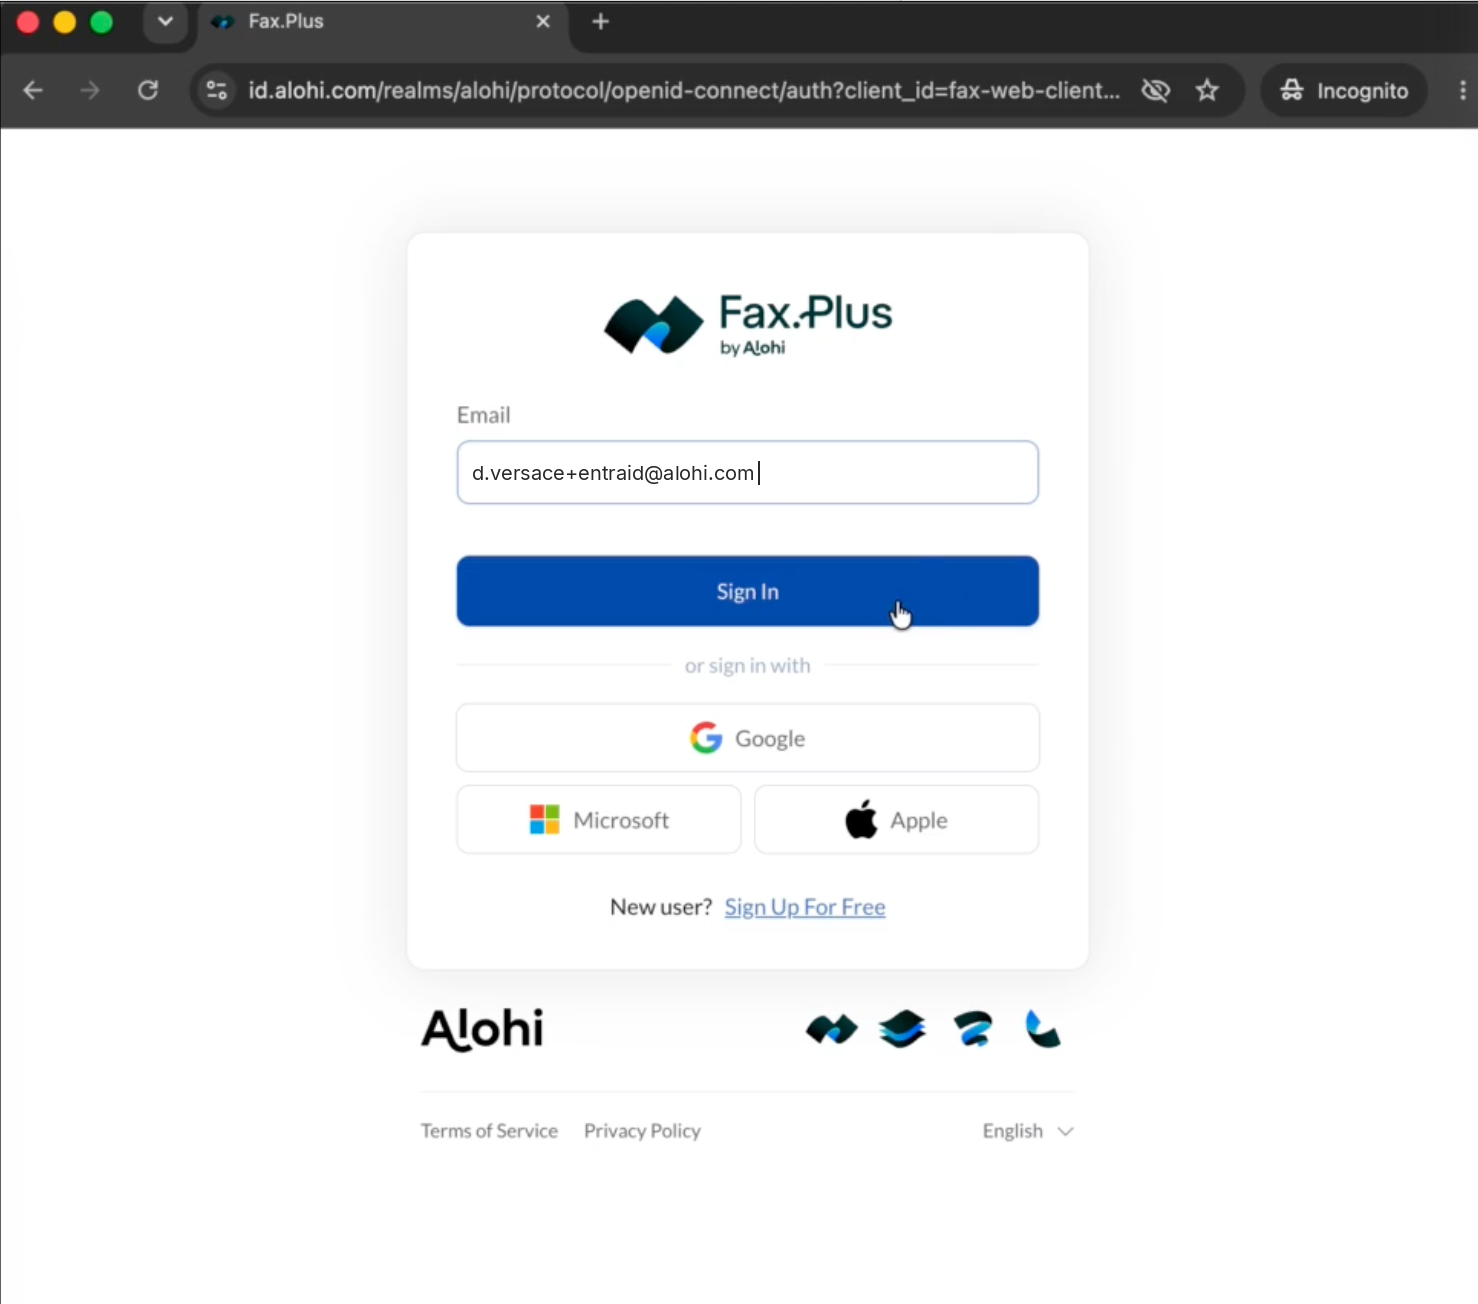
Task: Open Privacy Policy link
Action: pyautogui.click(x=642, y=1131)
